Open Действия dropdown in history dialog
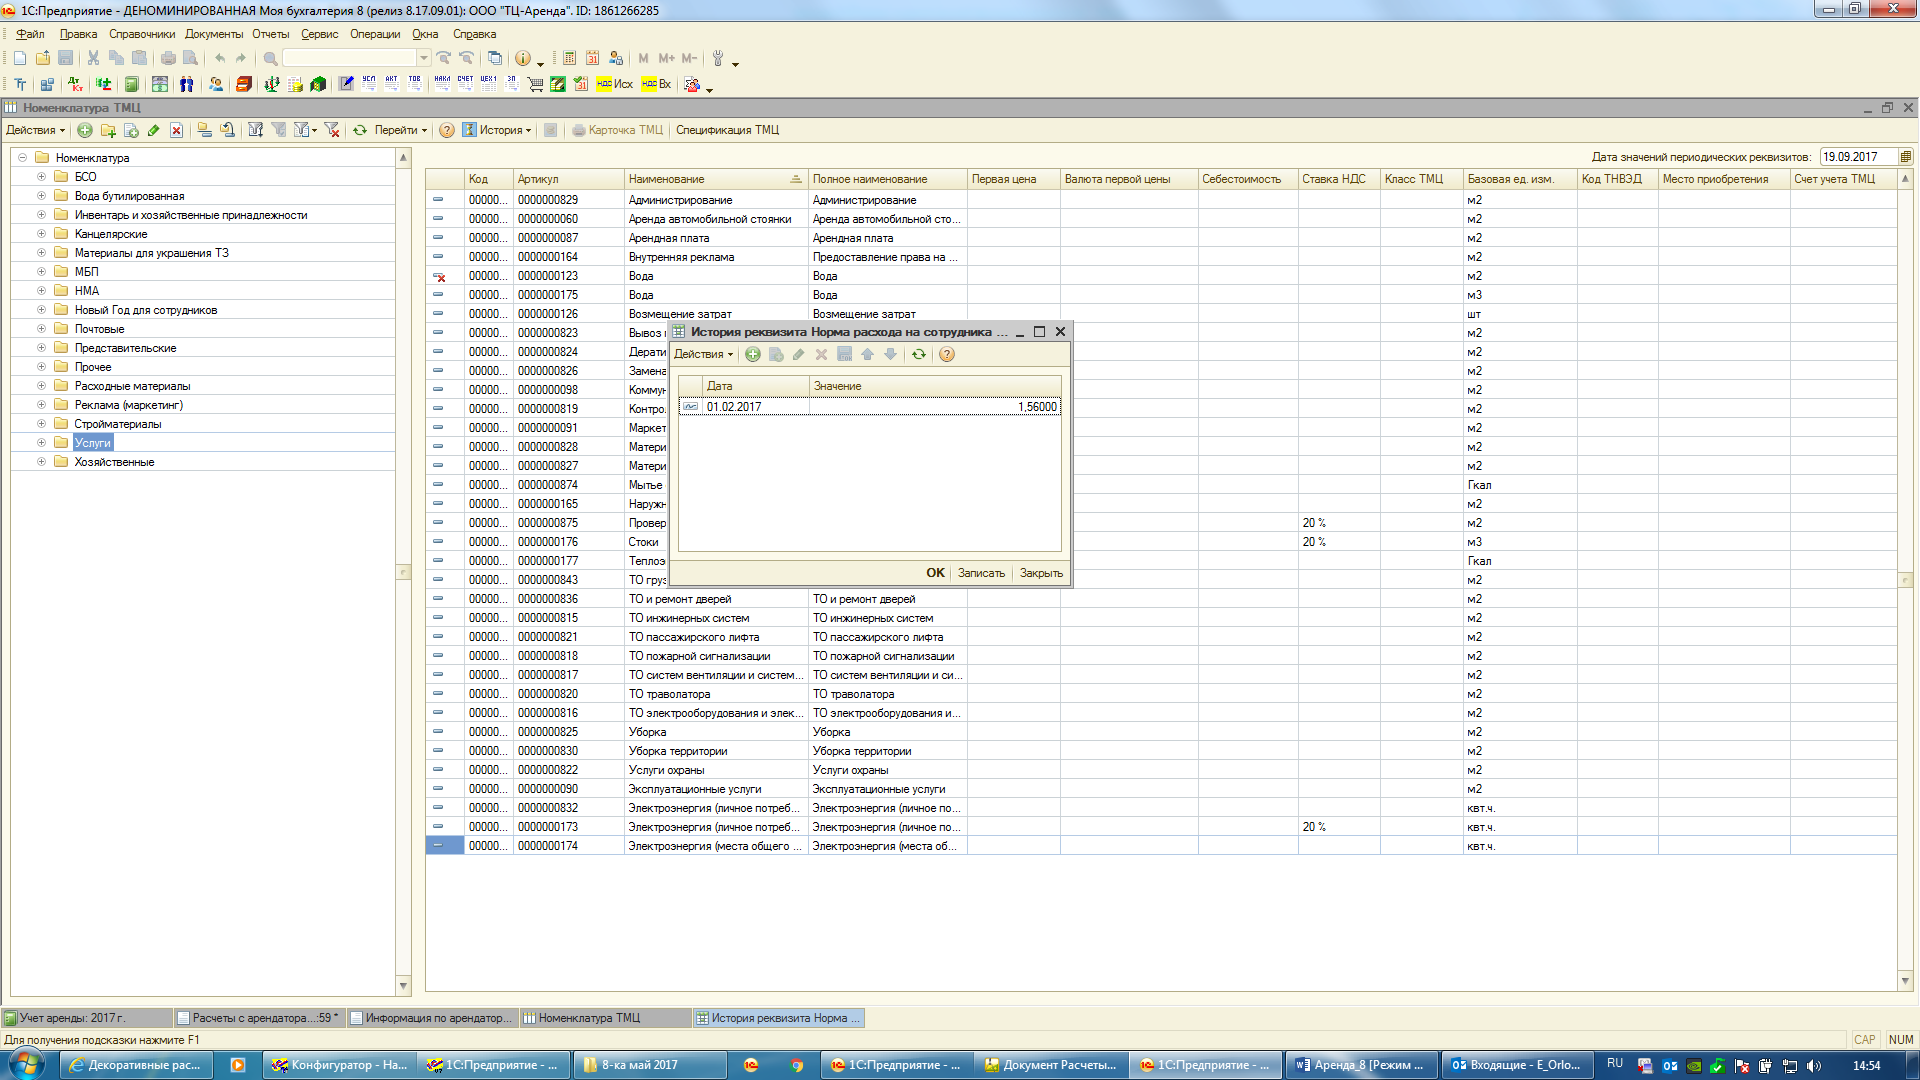Viewport: 1920px width, 1080px height. tap(703, 354)
